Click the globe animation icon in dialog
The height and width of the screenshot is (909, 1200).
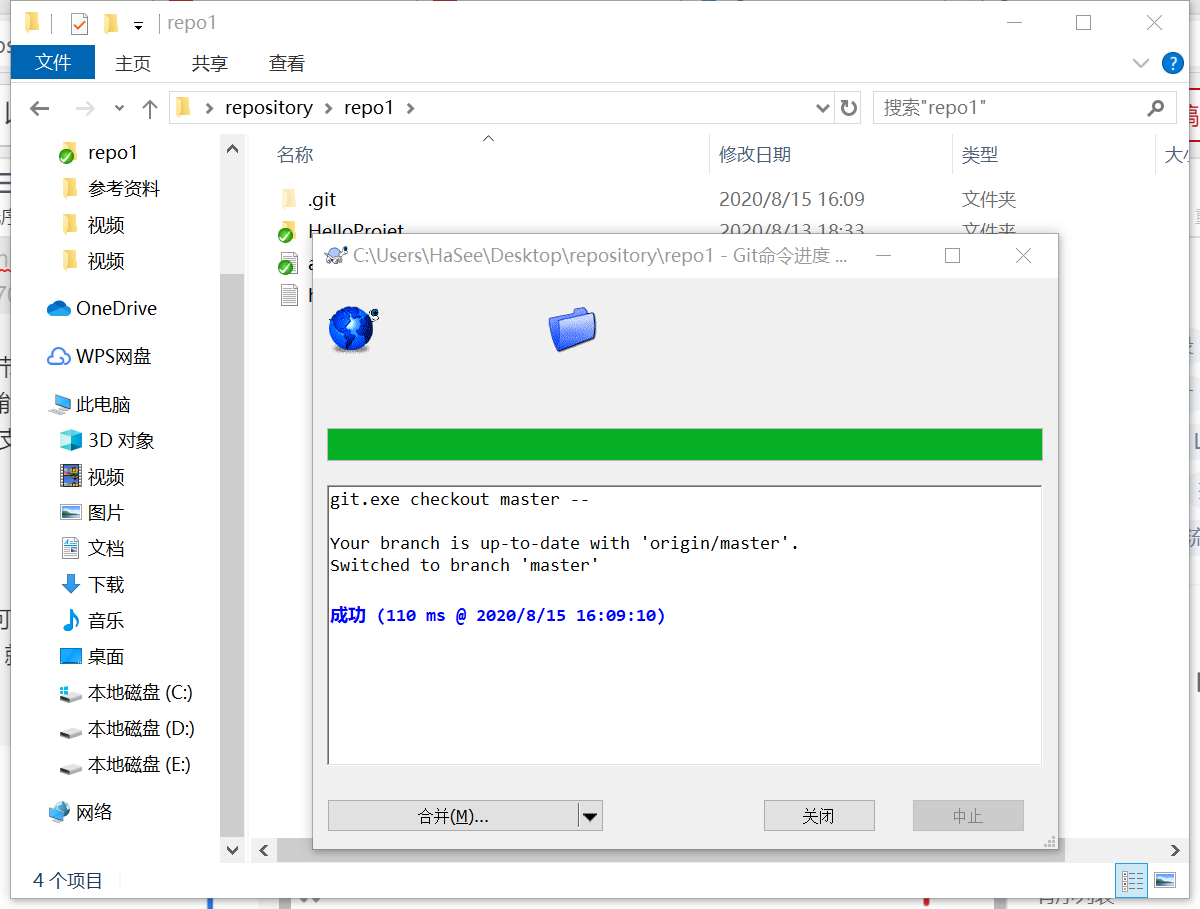[x=353, y=328]
